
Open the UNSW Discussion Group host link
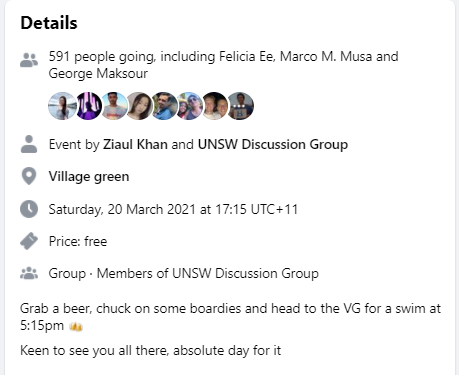pyautogui.click(x=273, y=144)
